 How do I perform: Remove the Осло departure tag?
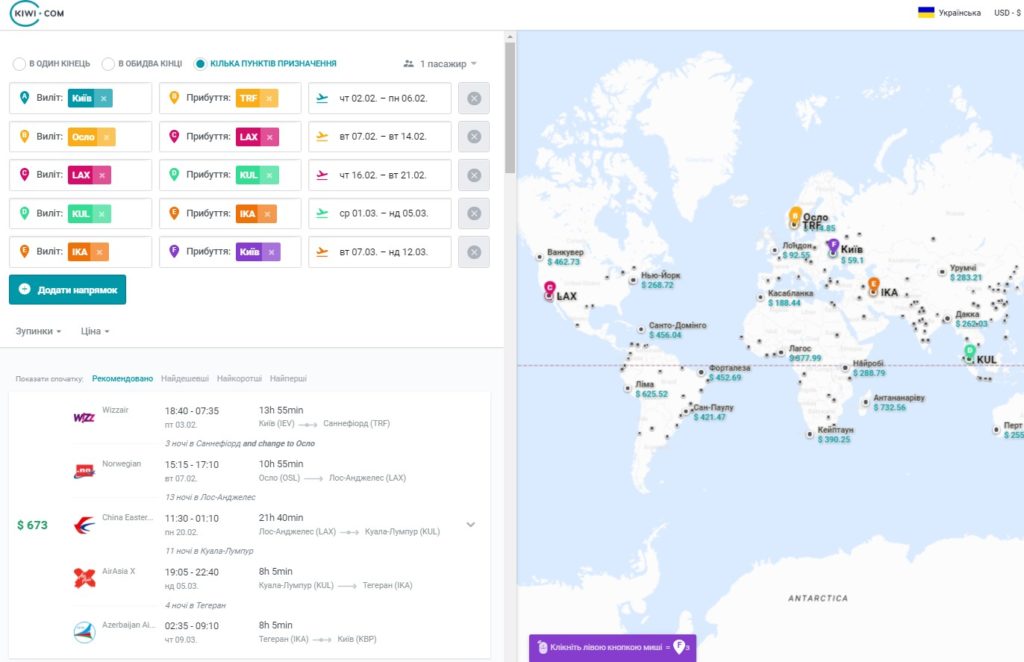(x=106, y=136)
